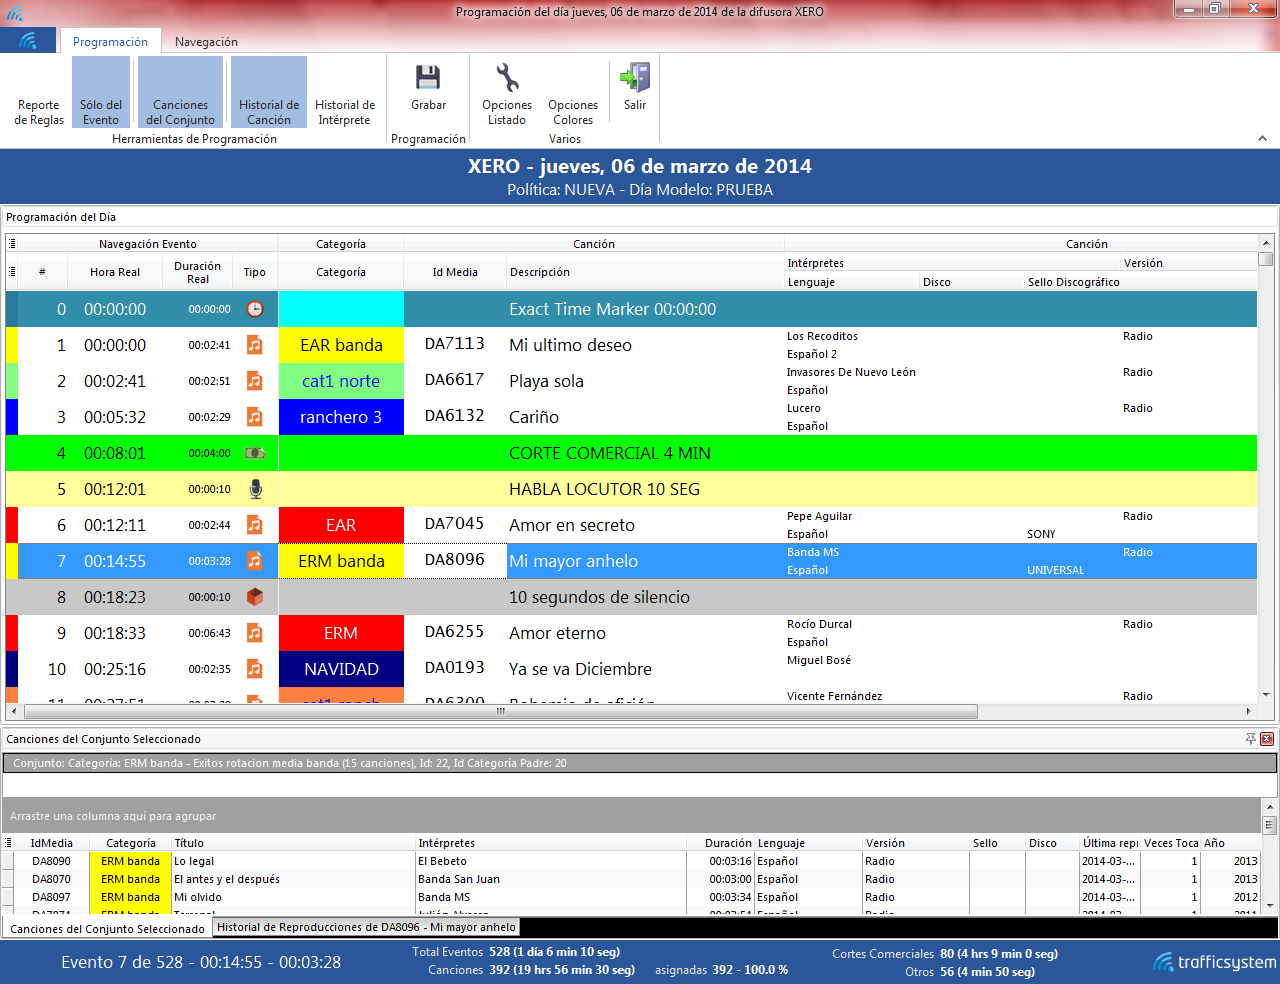Select Mi olvido row in bottom list
This screenshot has height=984, width=1280.
point(631,897)
